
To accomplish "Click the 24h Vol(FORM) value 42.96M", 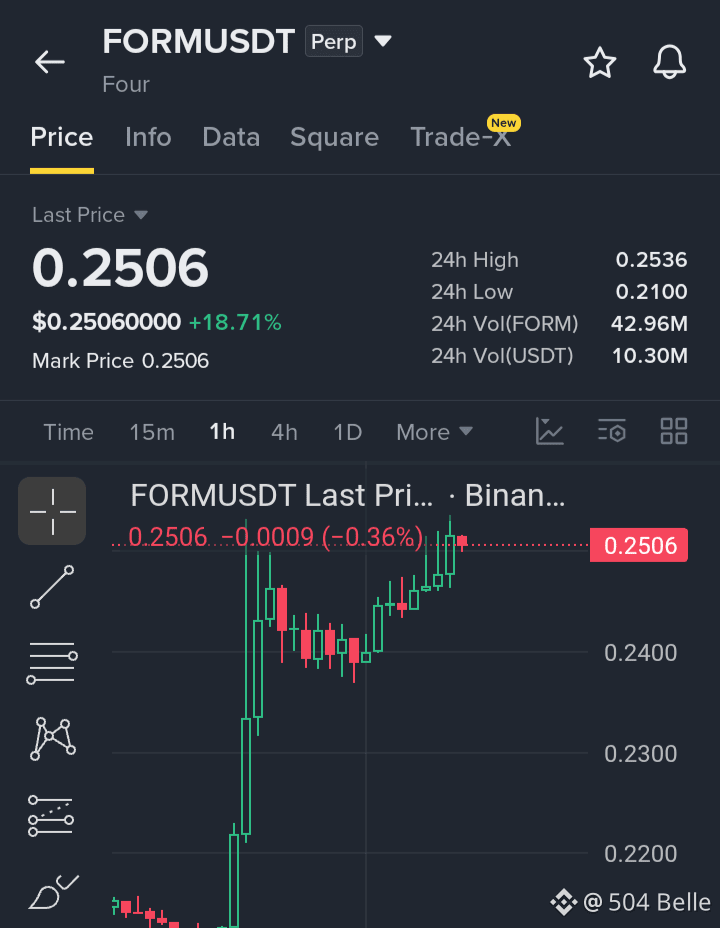I will [650, 324].
